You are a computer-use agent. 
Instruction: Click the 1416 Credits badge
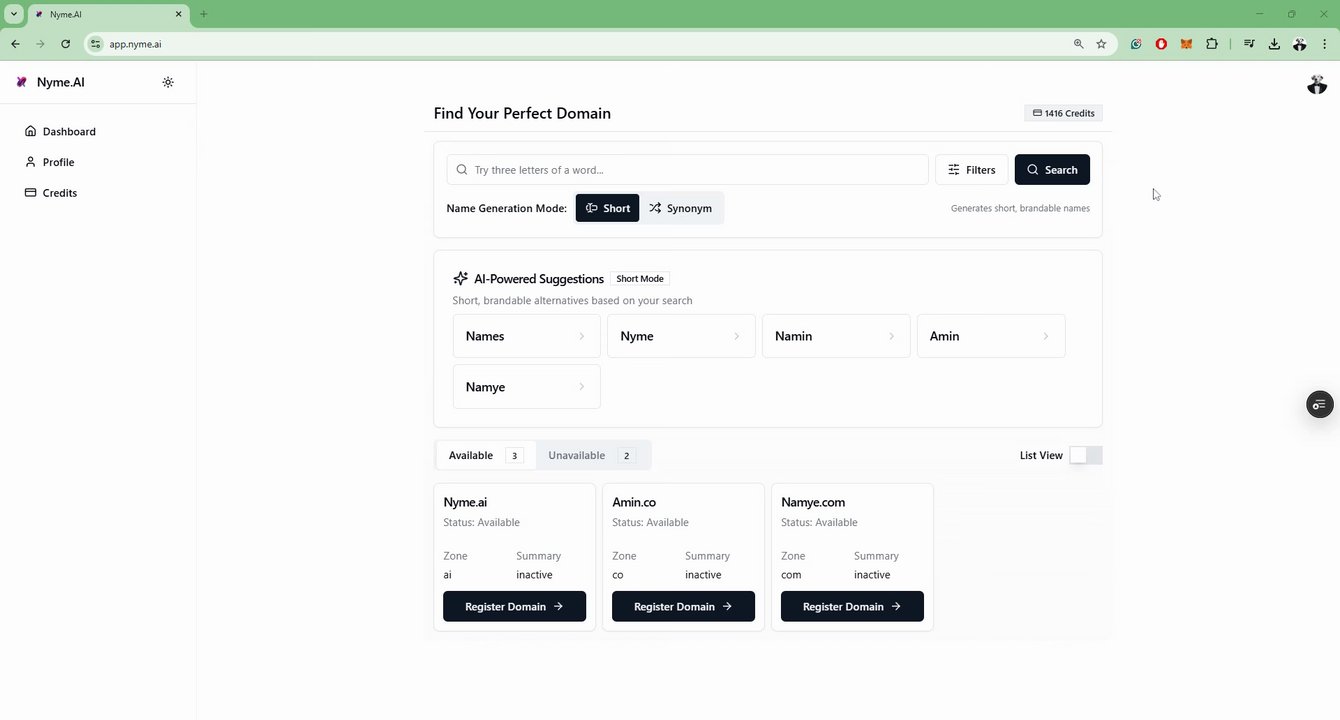[x=1064, y=113]
